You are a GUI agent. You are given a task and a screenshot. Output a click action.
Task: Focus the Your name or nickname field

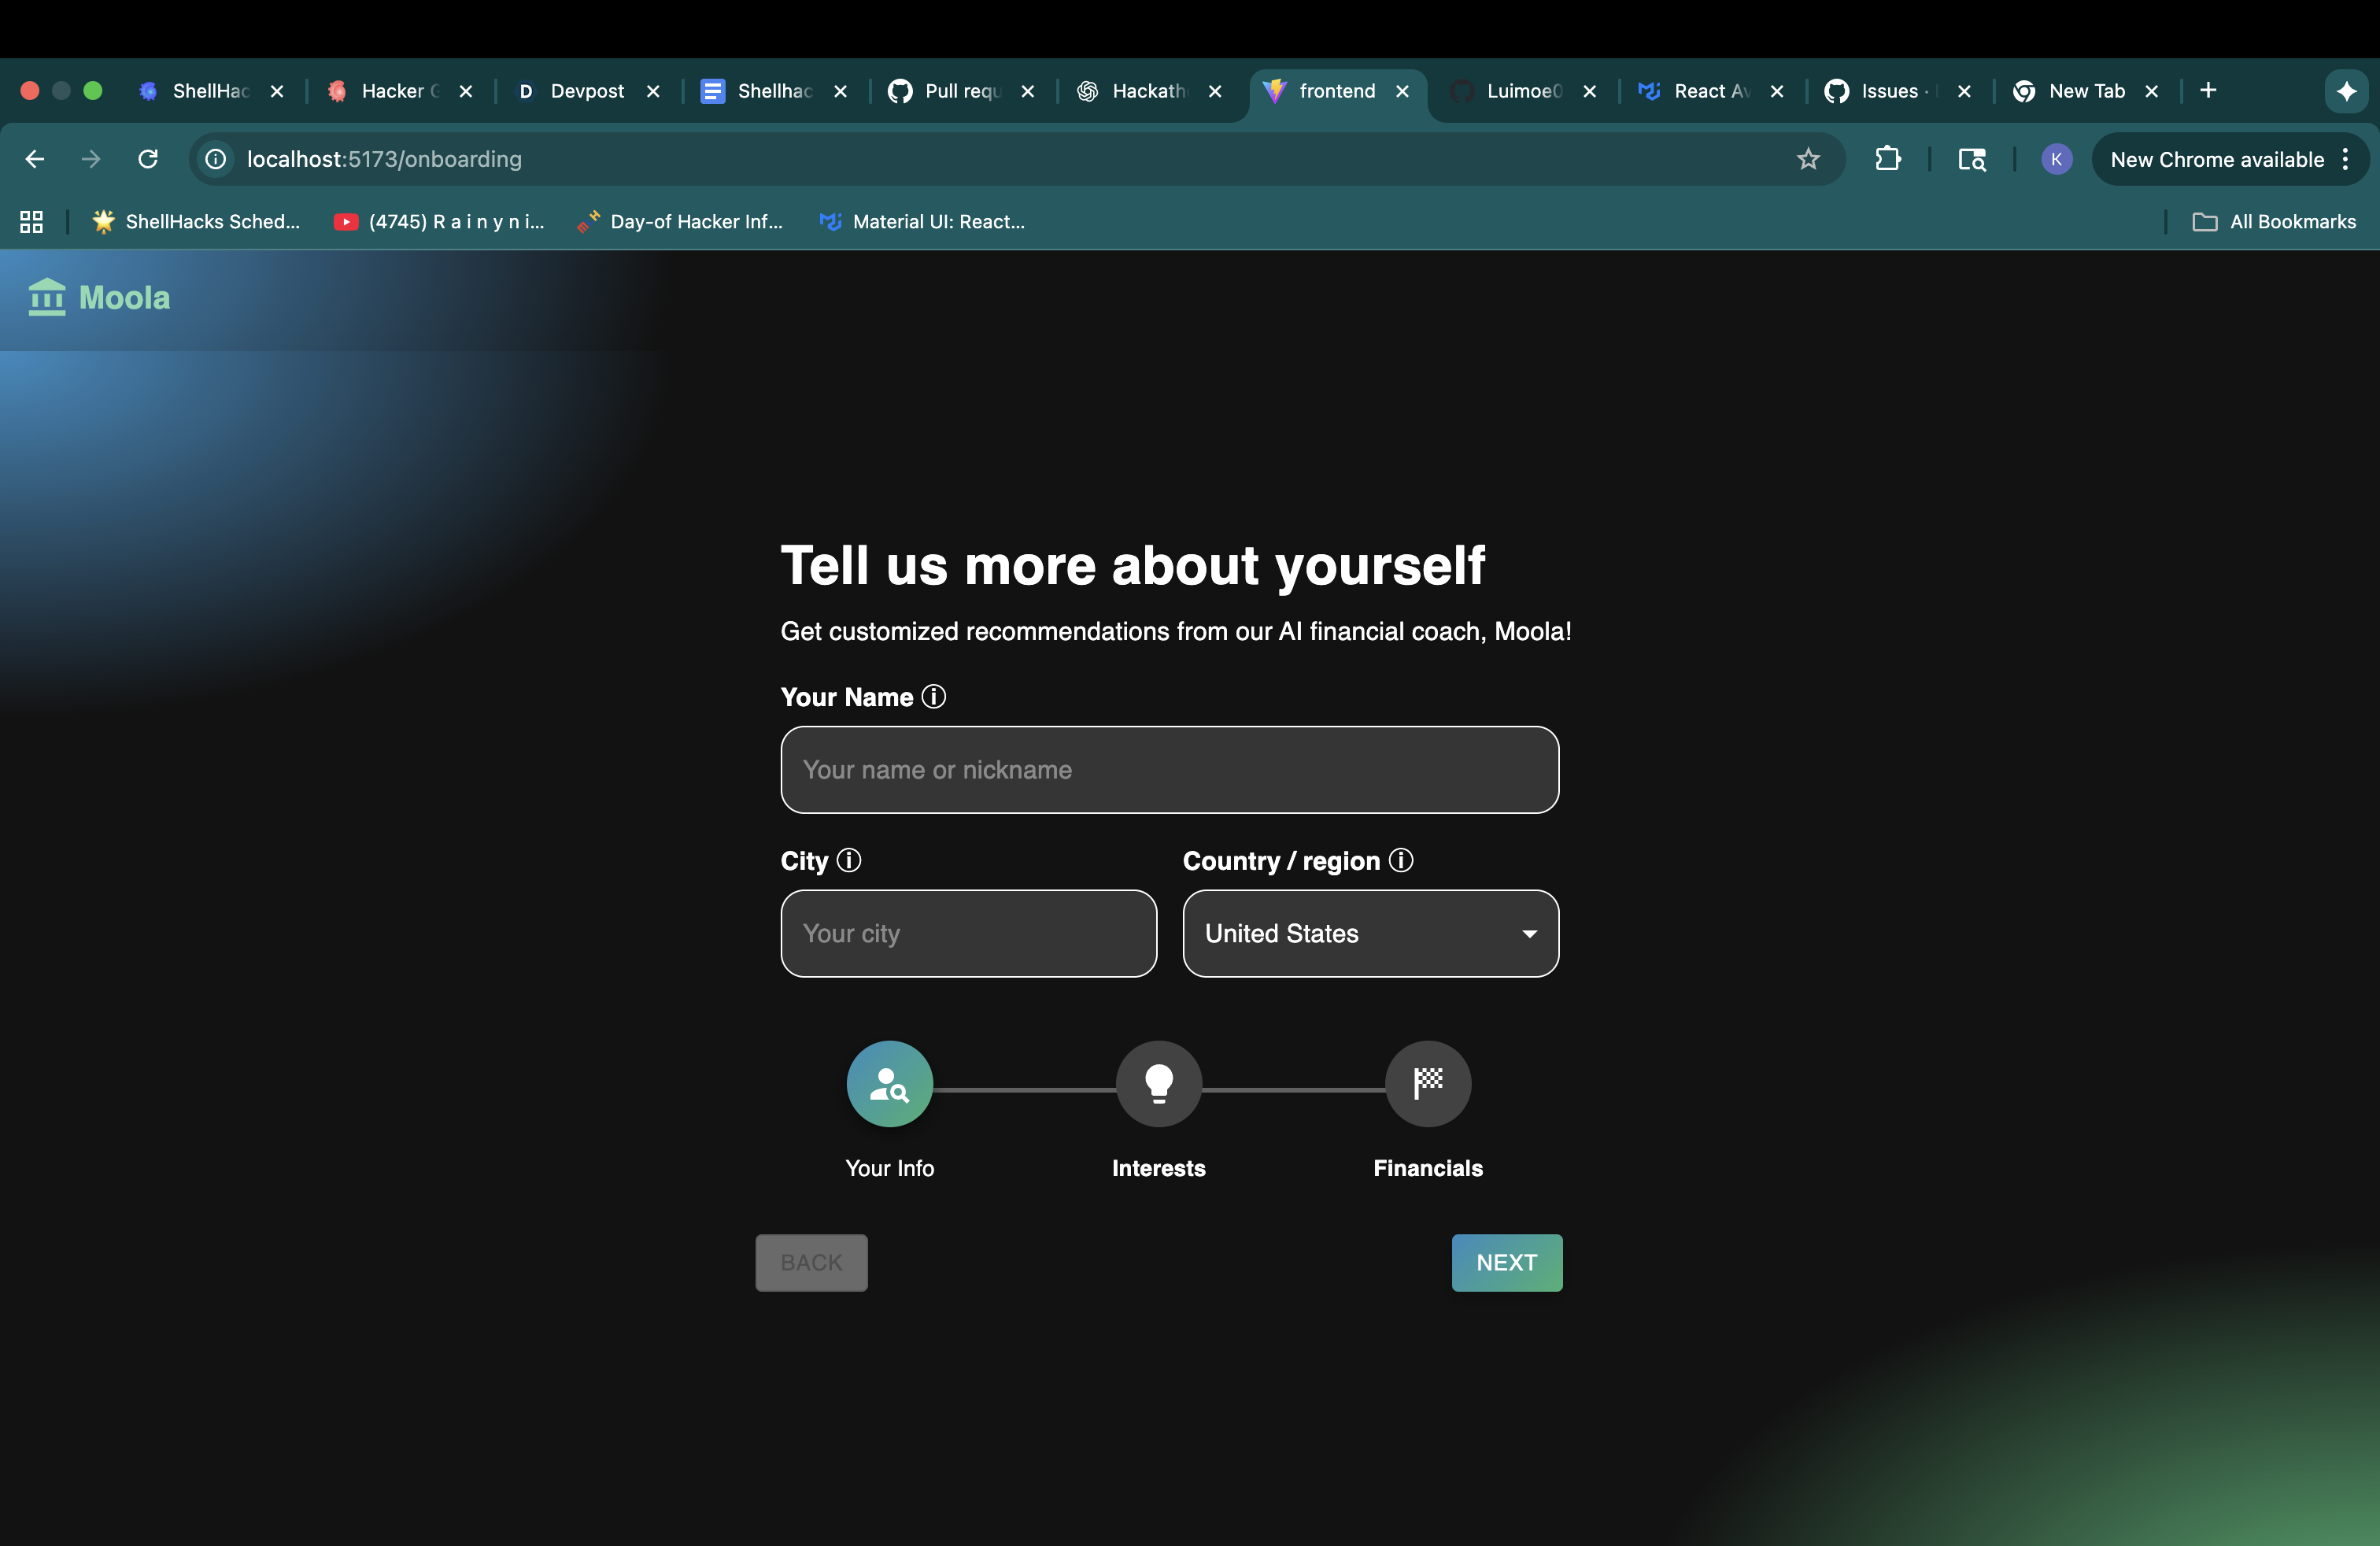click(1169, 770)
